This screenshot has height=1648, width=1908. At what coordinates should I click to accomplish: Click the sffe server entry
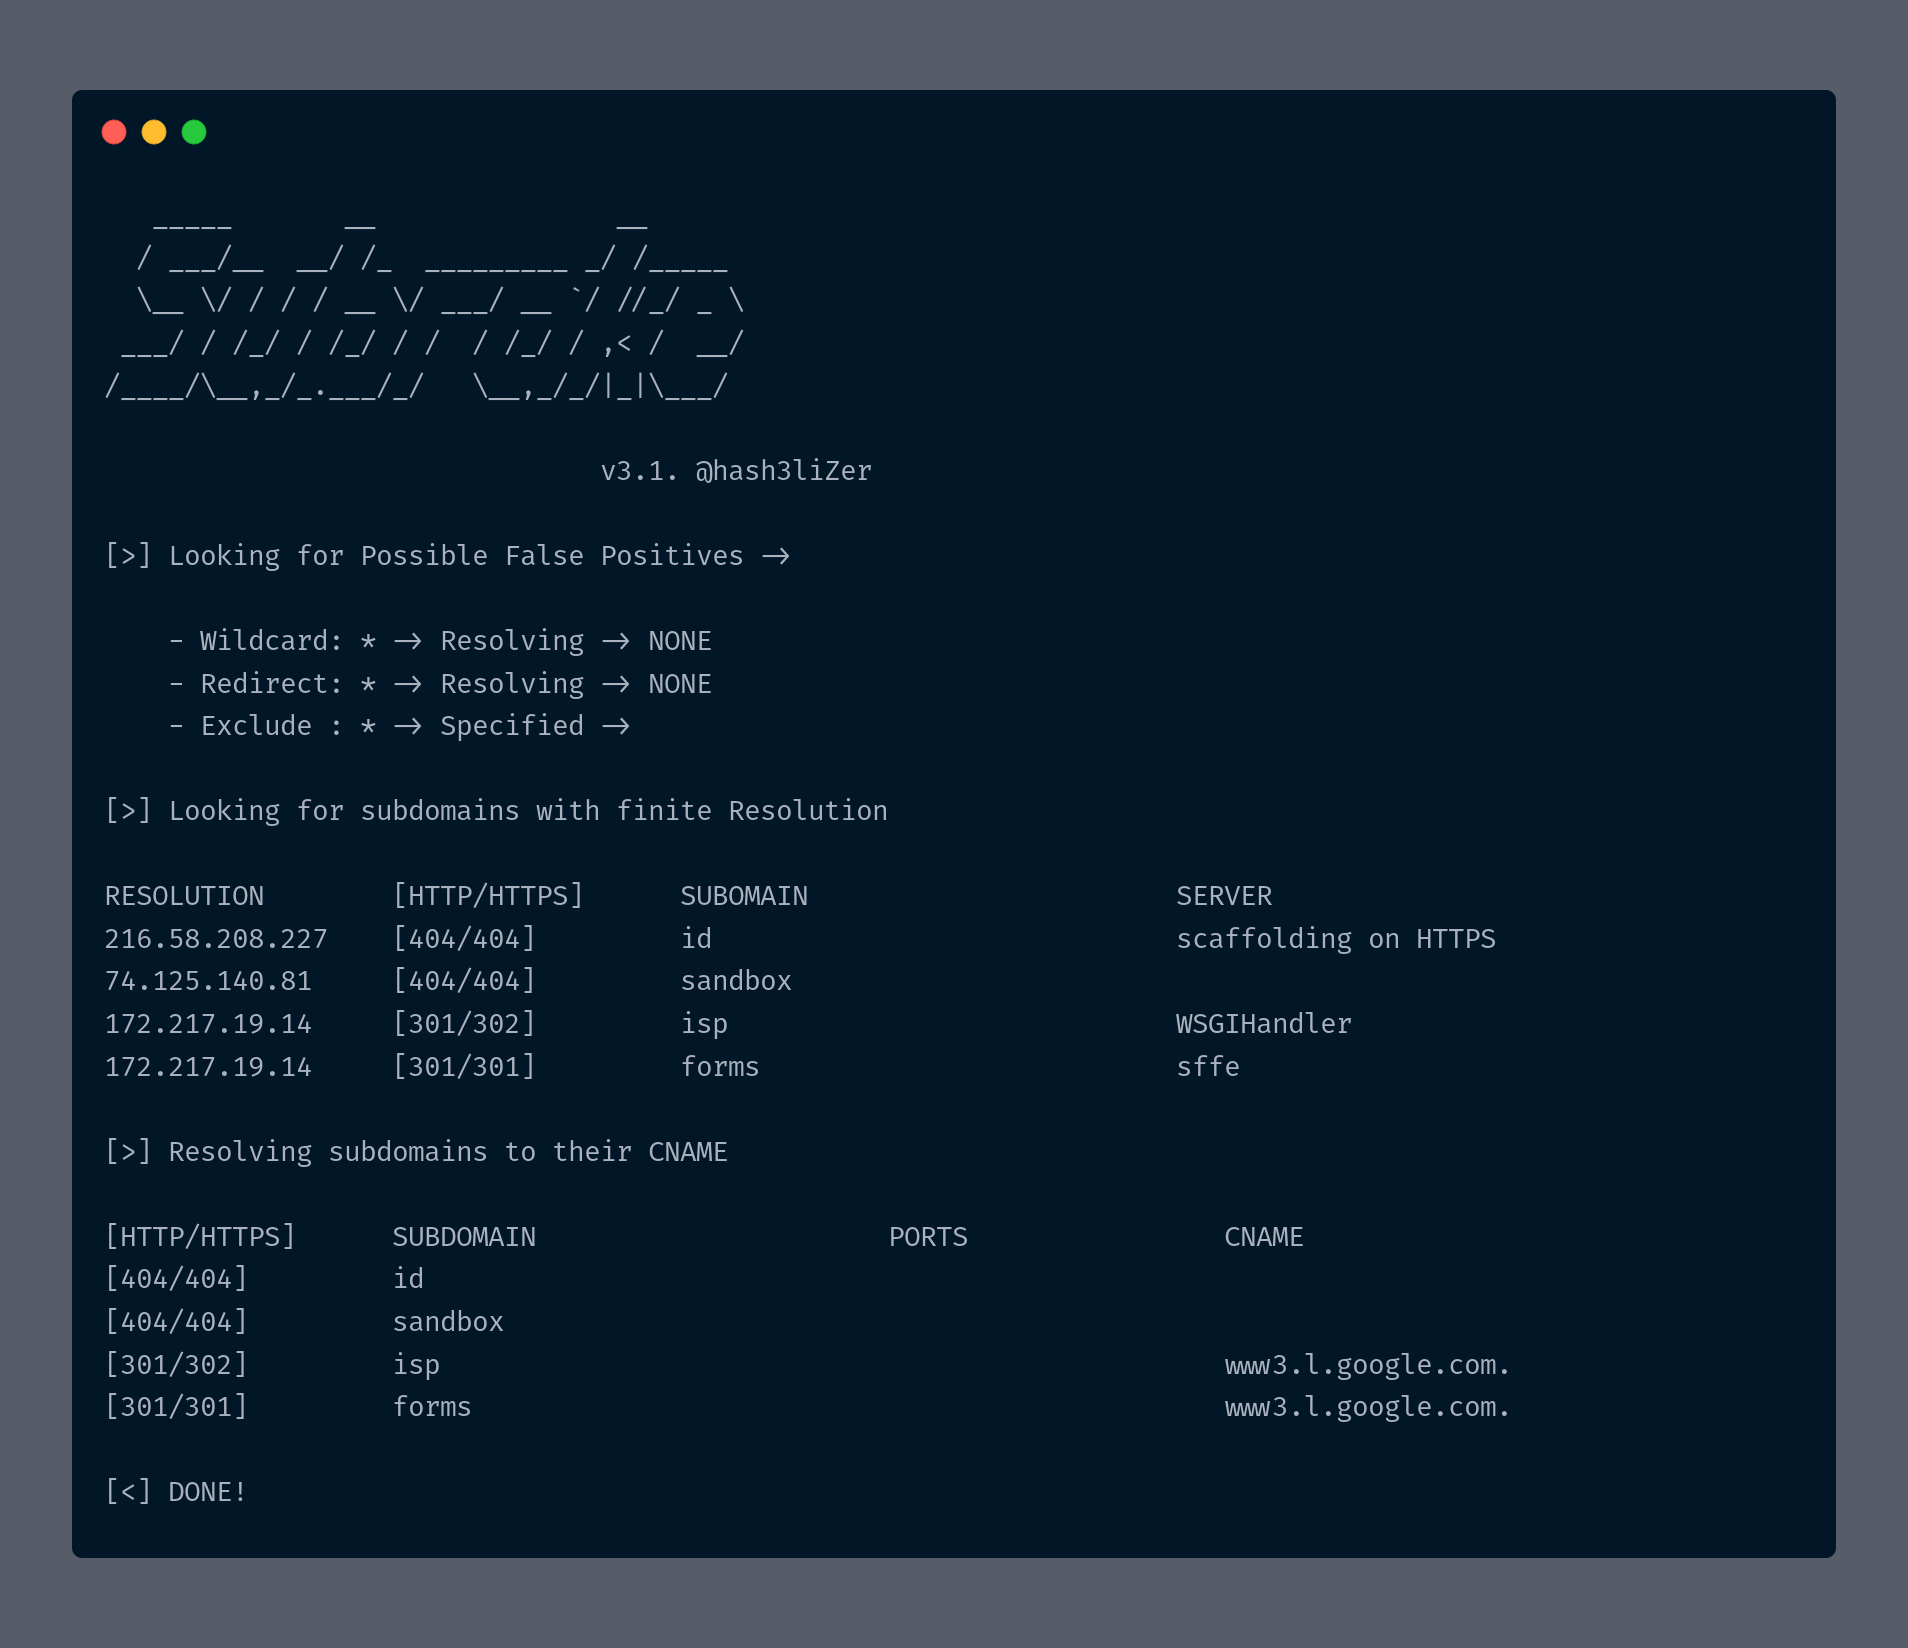click(x=1207, y=1067)
